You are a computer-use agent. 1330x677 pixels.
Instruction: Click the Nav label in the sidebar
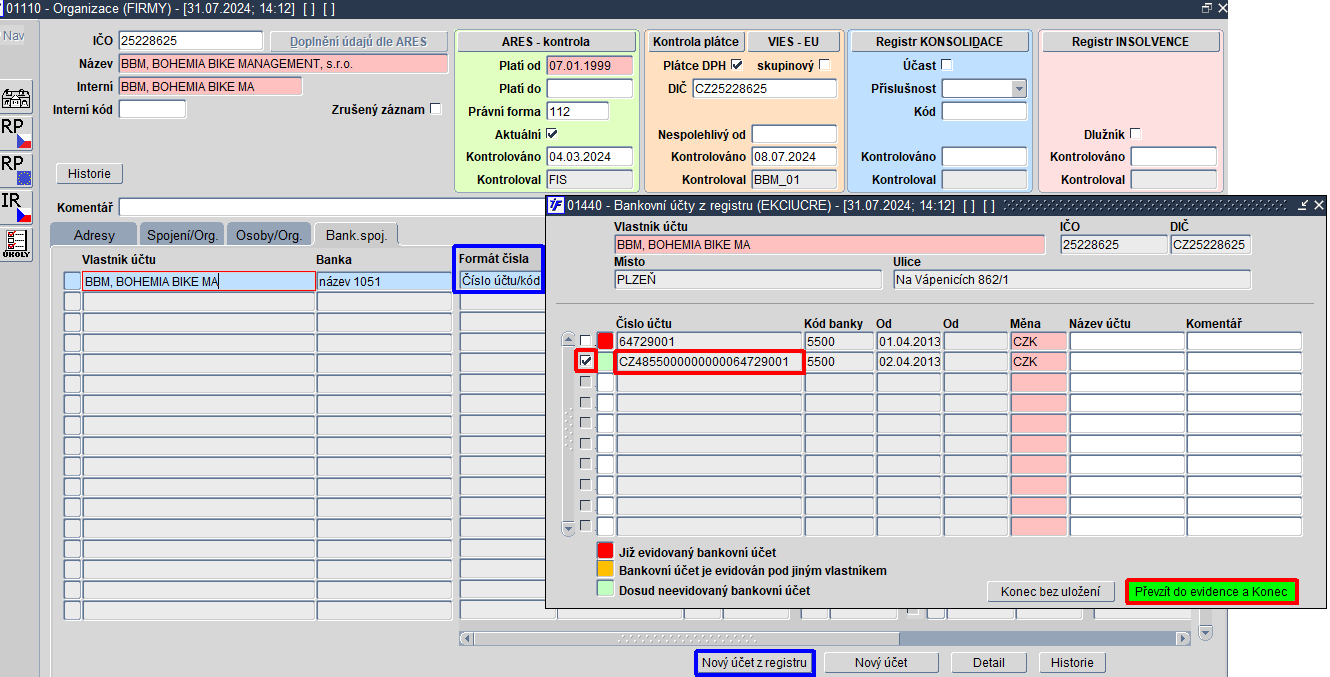coord(13,36)
